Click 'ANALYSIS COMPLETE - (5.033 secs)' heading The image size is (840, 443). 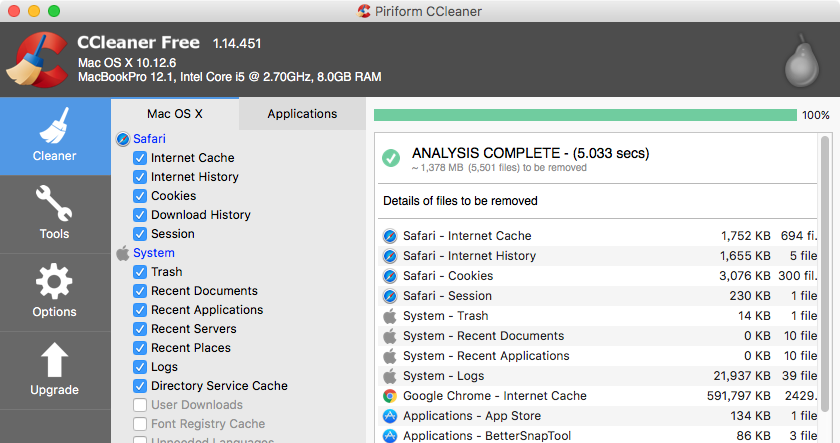[530, 153]
